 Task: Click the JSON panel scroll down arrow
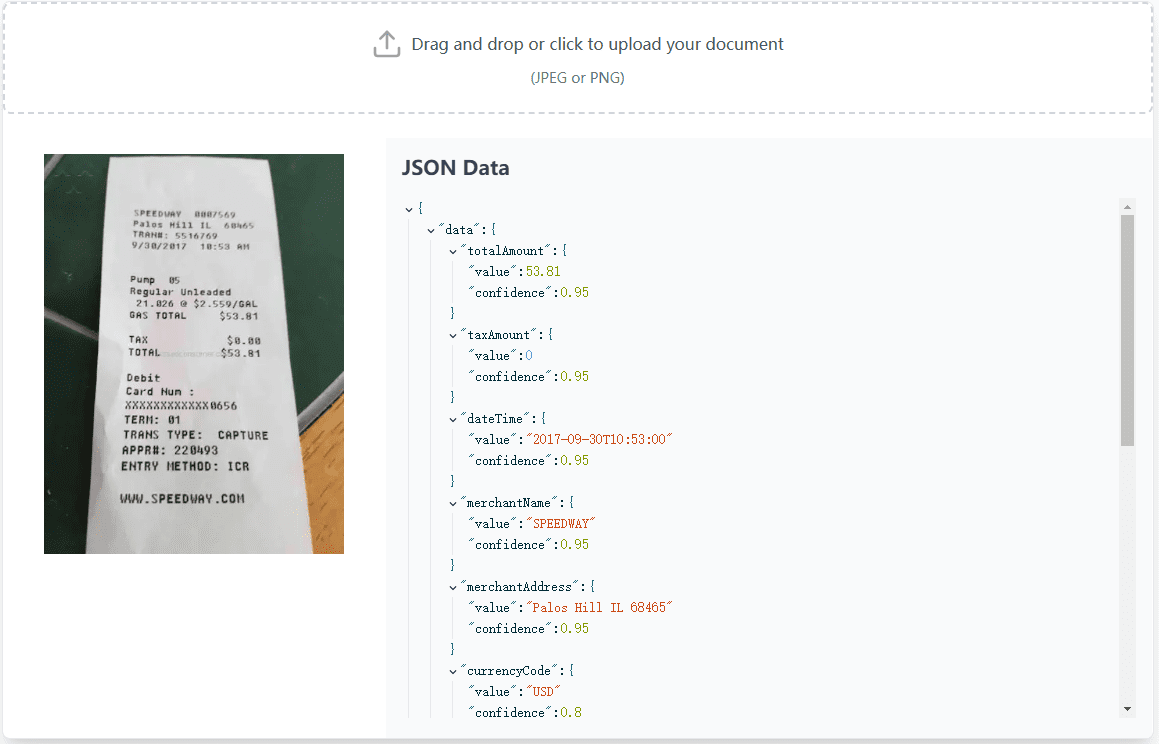1128,709
